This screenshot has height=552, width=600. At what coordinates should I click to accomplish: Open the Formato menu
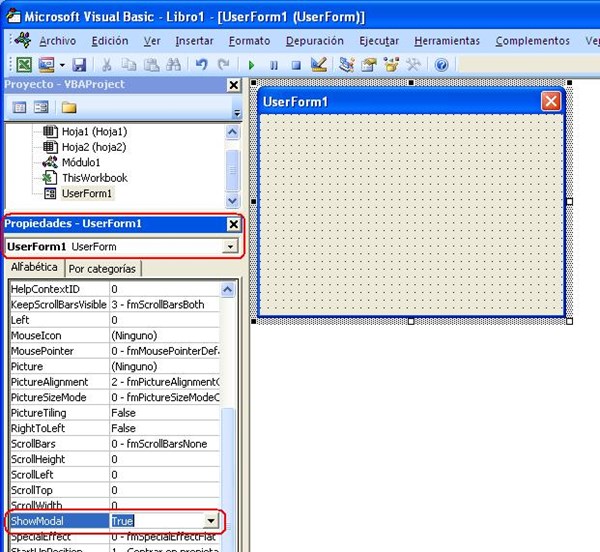click(249, 41)
